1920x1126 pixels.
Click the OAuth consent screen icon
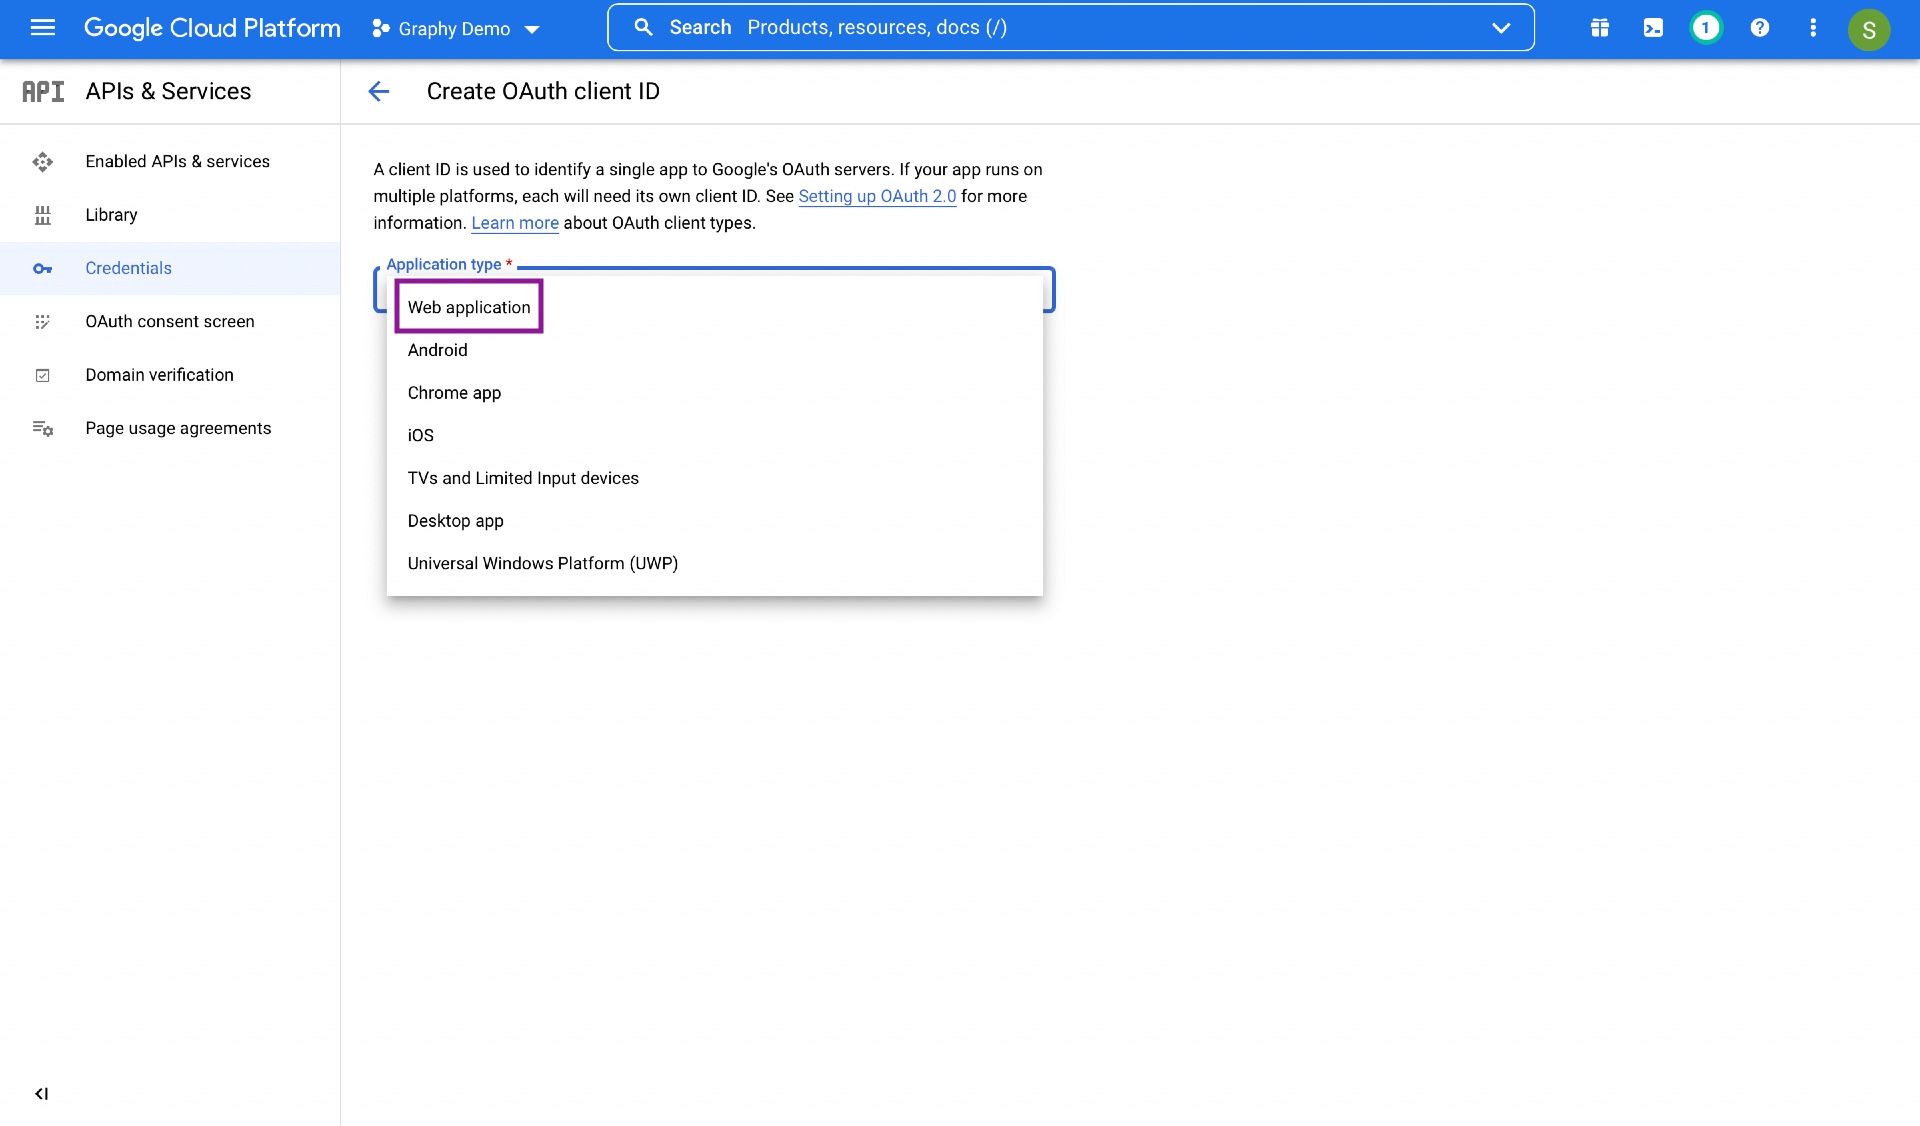click(x=42, y=320)
